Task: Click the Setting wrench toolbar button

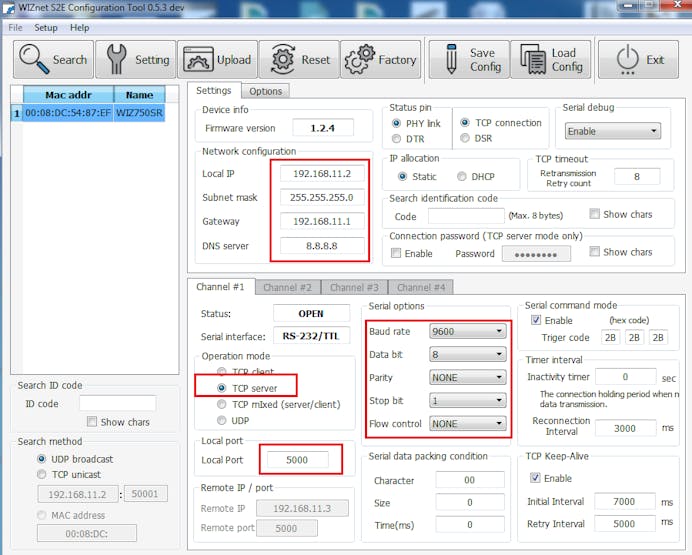Action: click(x=135, y=60)
